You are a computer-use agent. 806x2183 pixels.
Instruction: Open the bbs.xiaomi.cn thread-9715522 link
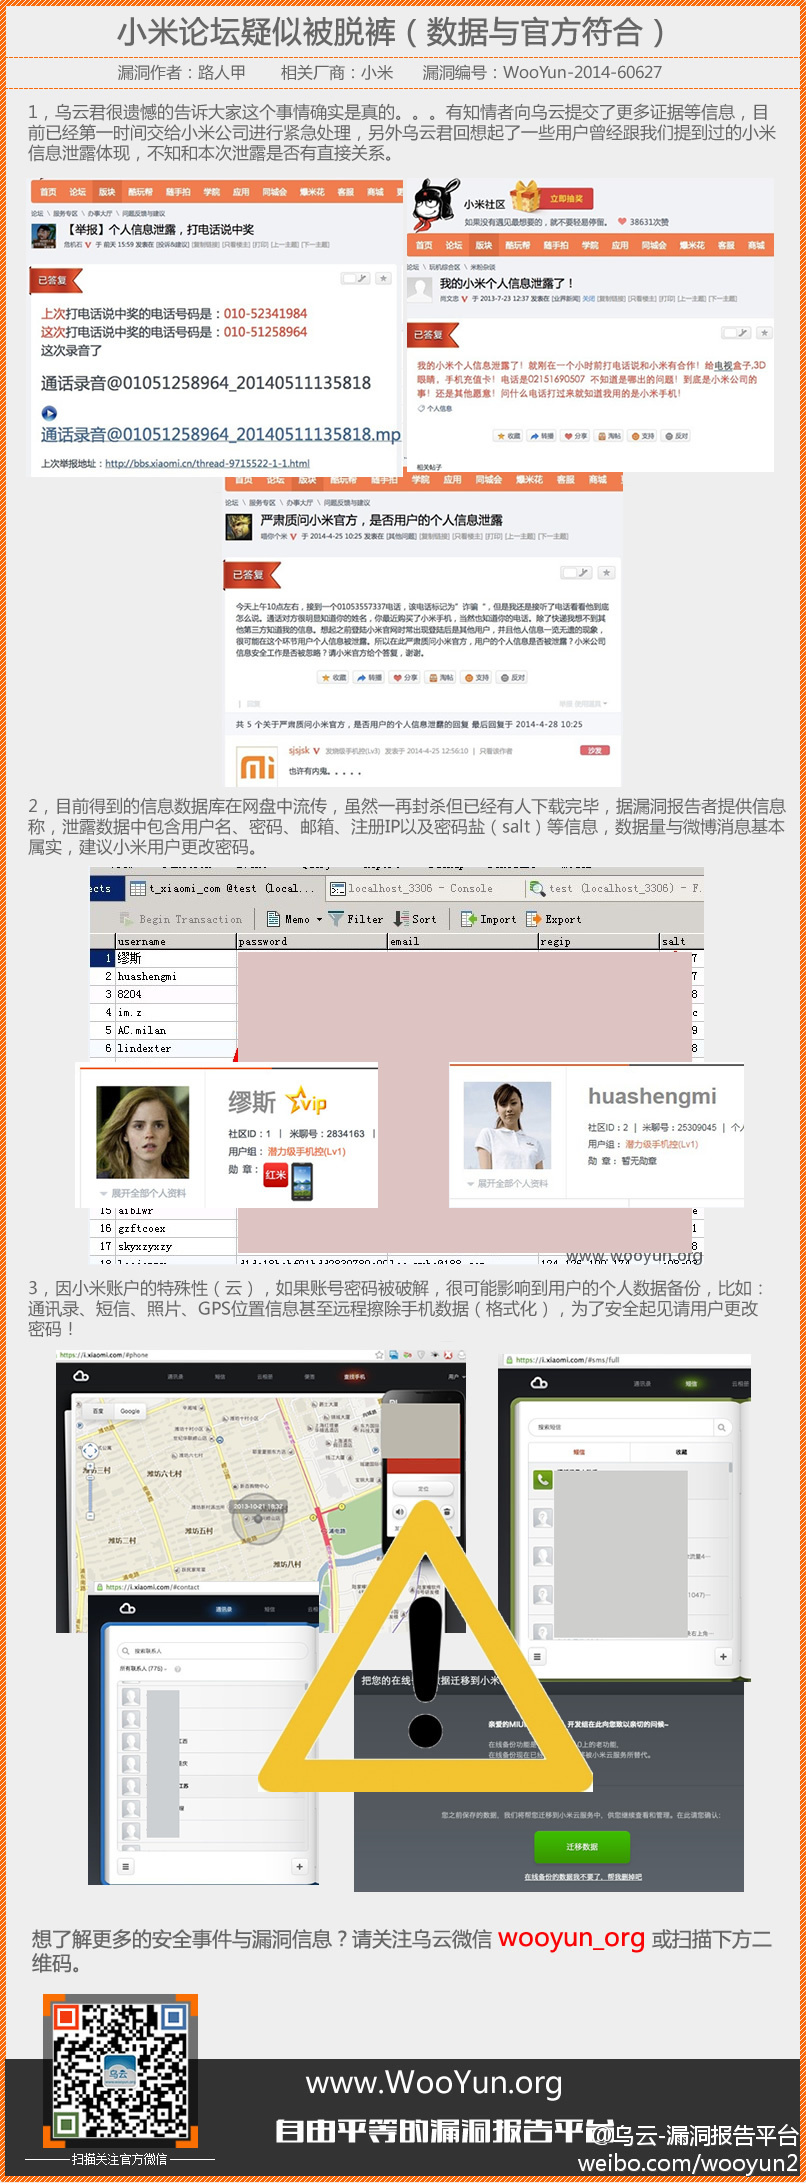tap(207, 463)
